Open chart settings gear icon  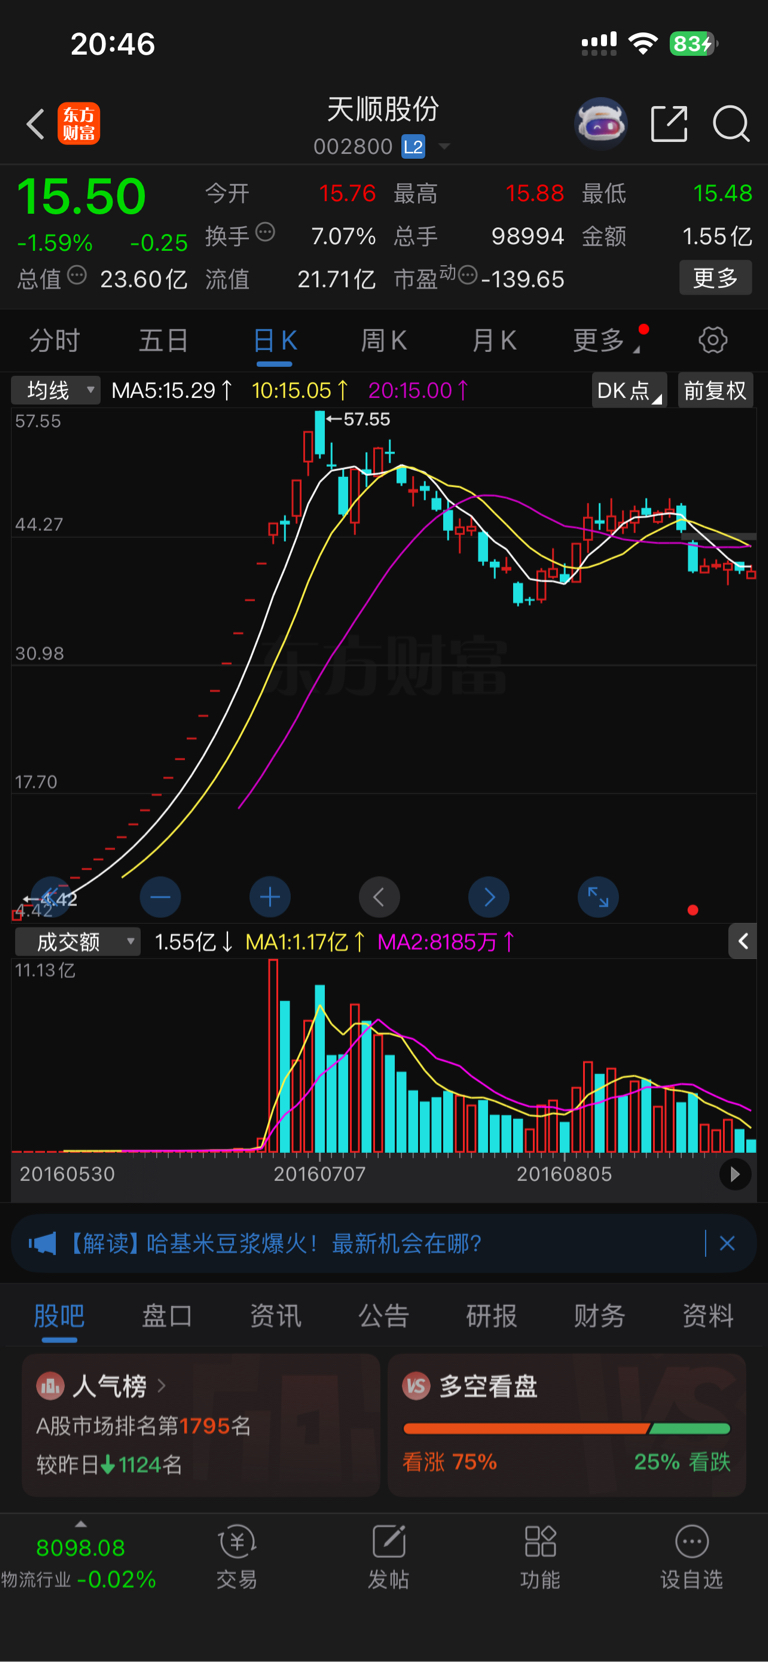tap(713, 340)
